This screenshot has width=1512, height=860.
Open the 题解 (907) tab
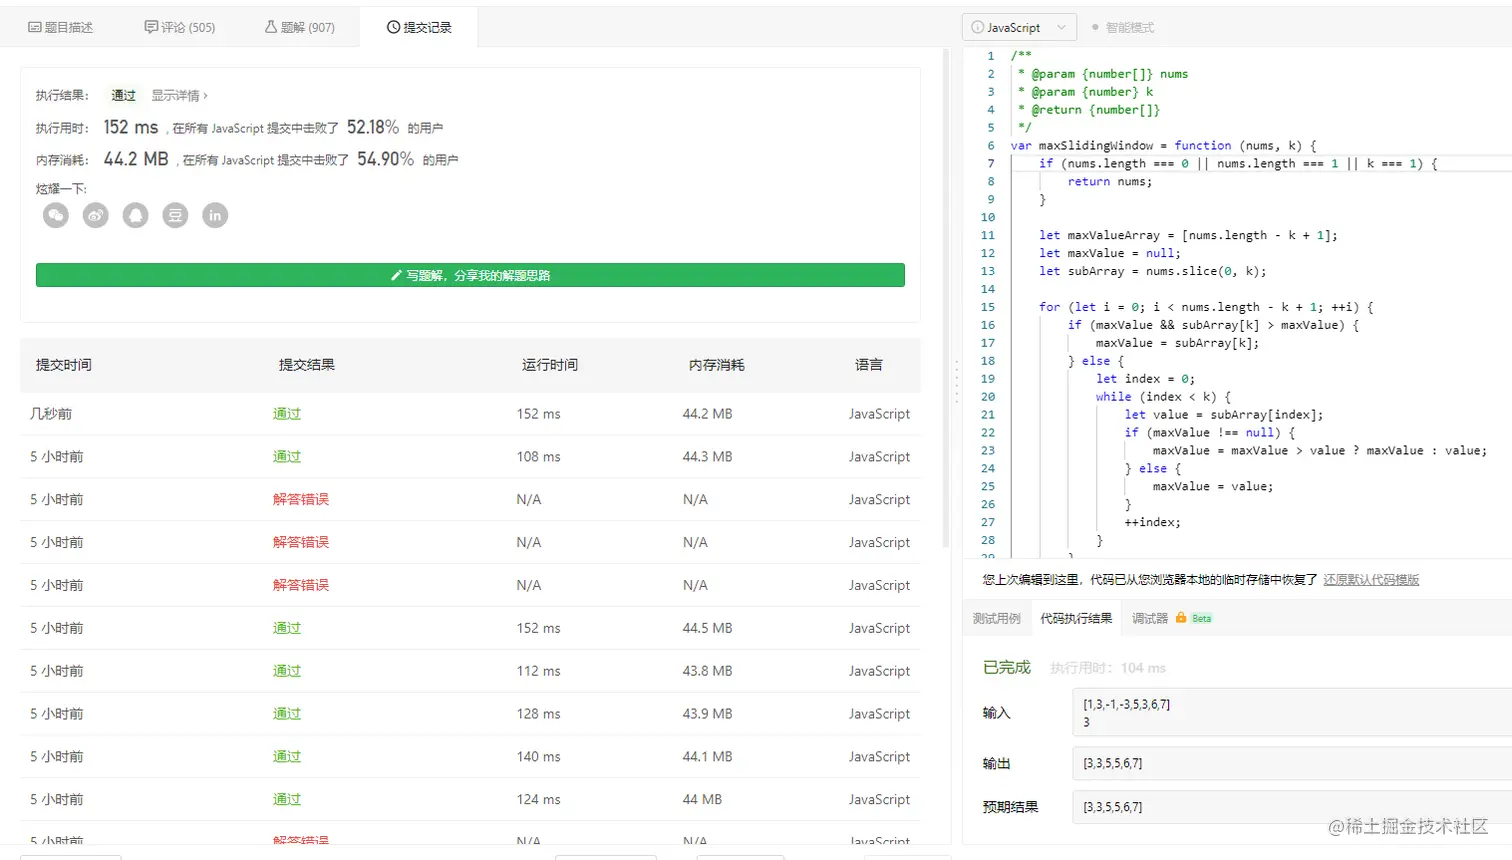tap(300, 27)
